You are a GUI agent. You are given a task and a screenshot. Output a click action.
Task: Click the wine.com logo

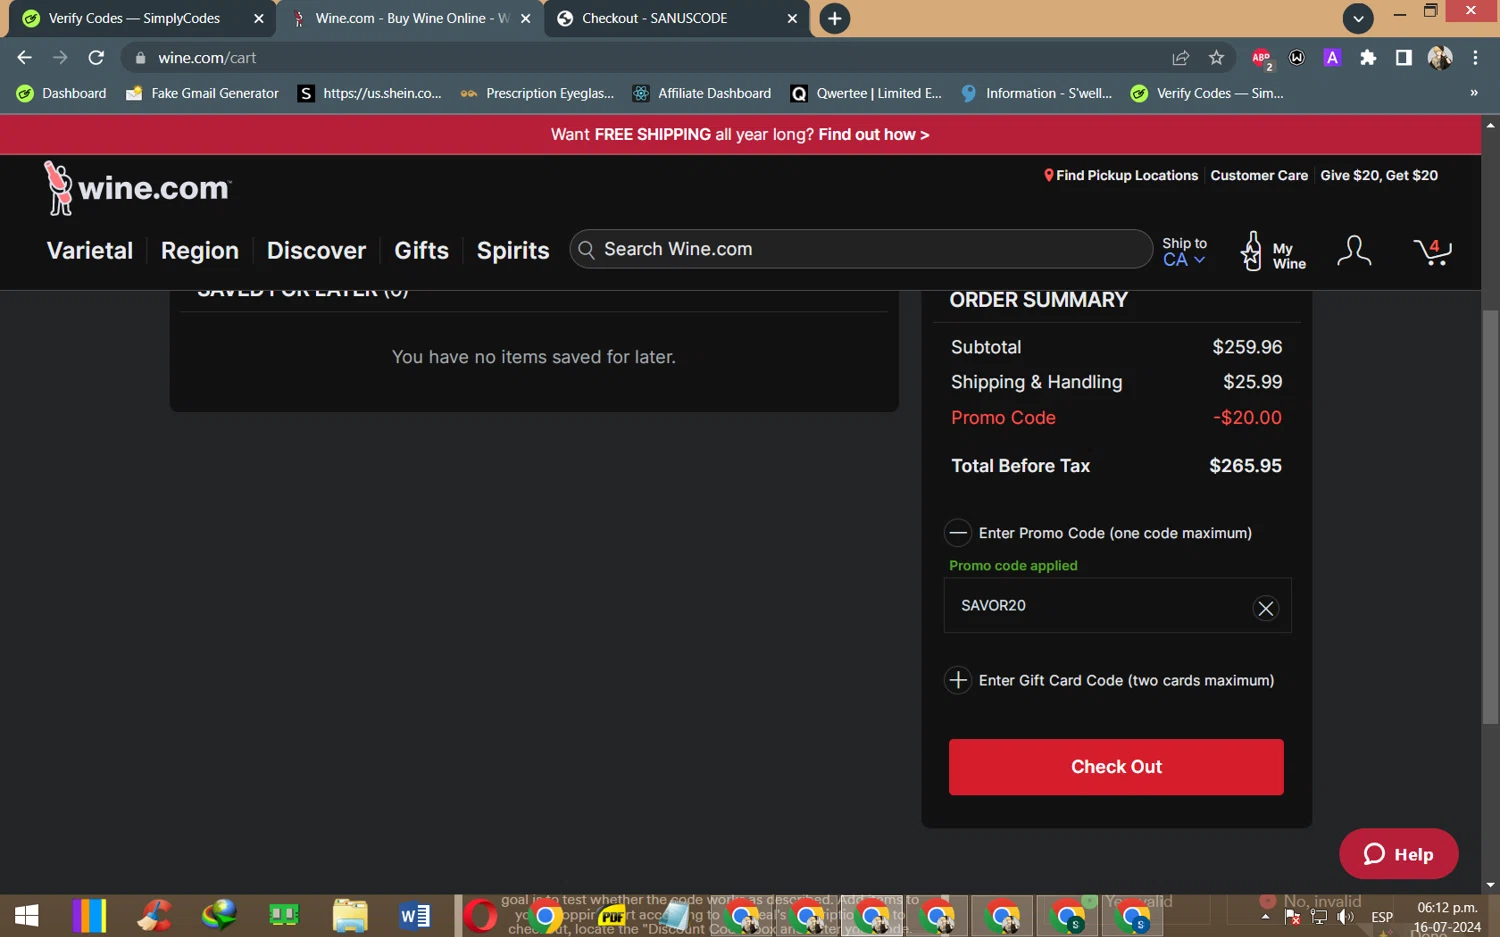coord(138,188)
